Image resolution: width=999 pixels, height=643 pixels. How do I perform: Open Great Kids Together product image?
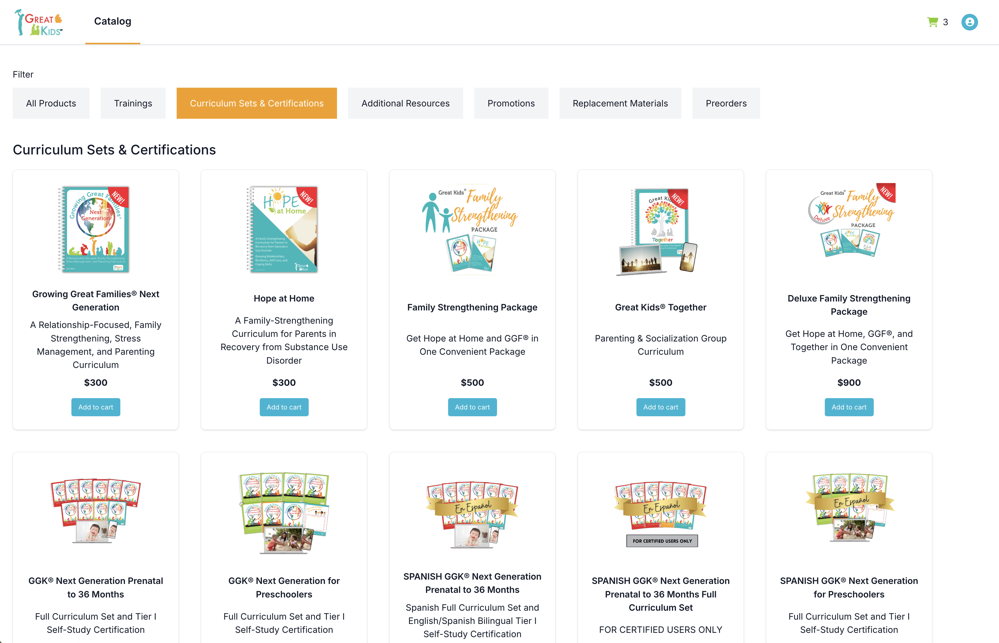pos(658,231)
